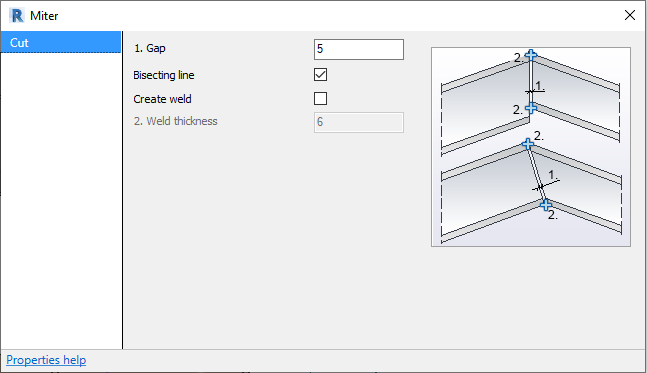The width and height of the screenshot is (647, 373).
Task: Click the miter joint preview diagram
Action: [531, 147]
